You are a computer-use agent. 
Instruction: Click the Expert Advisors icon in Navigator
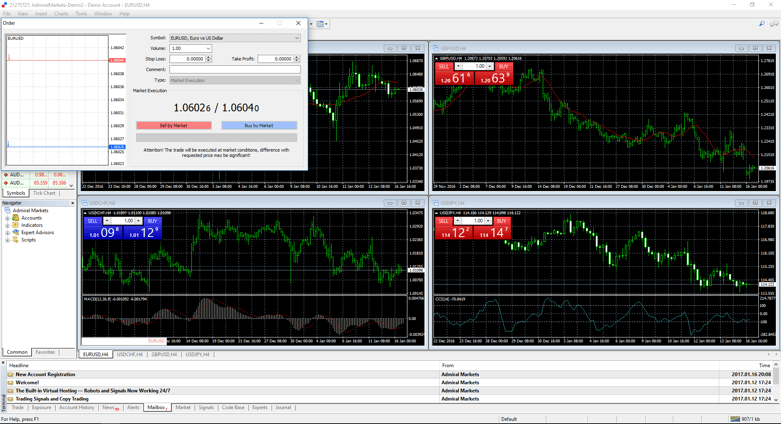tap(15, 232)
